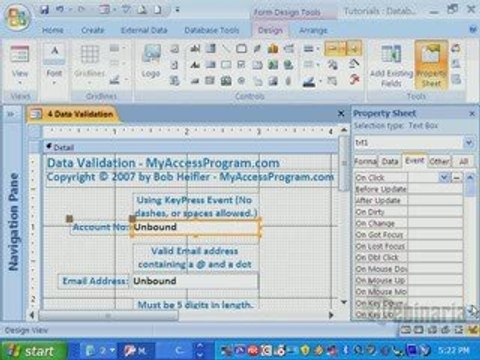Click the On Change property field
The width and height of the screenshot is (480, 360).
pyautogui.click(x=435, y=223)
